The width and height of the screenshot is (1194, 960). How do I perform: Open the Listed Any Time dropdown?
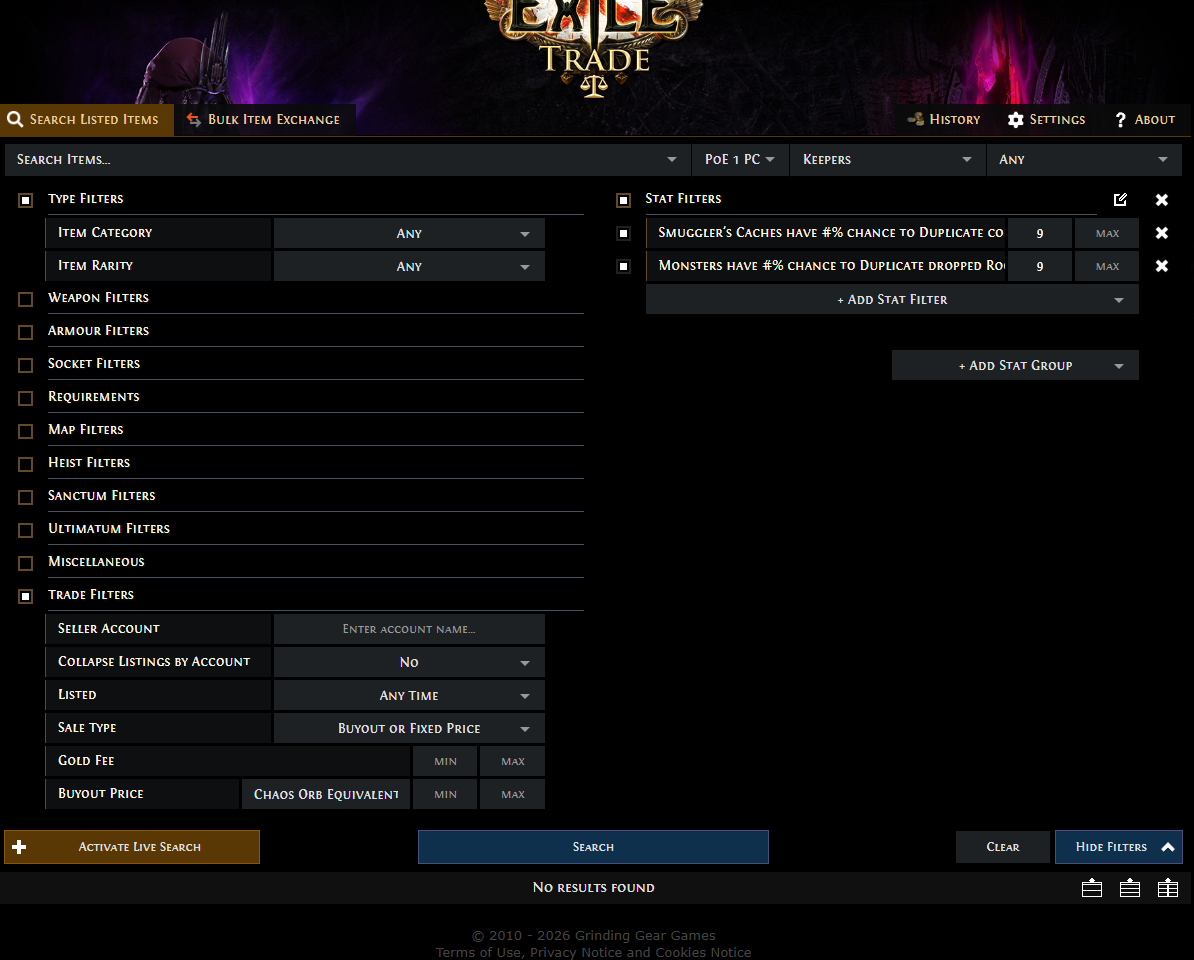coord(409,695)
